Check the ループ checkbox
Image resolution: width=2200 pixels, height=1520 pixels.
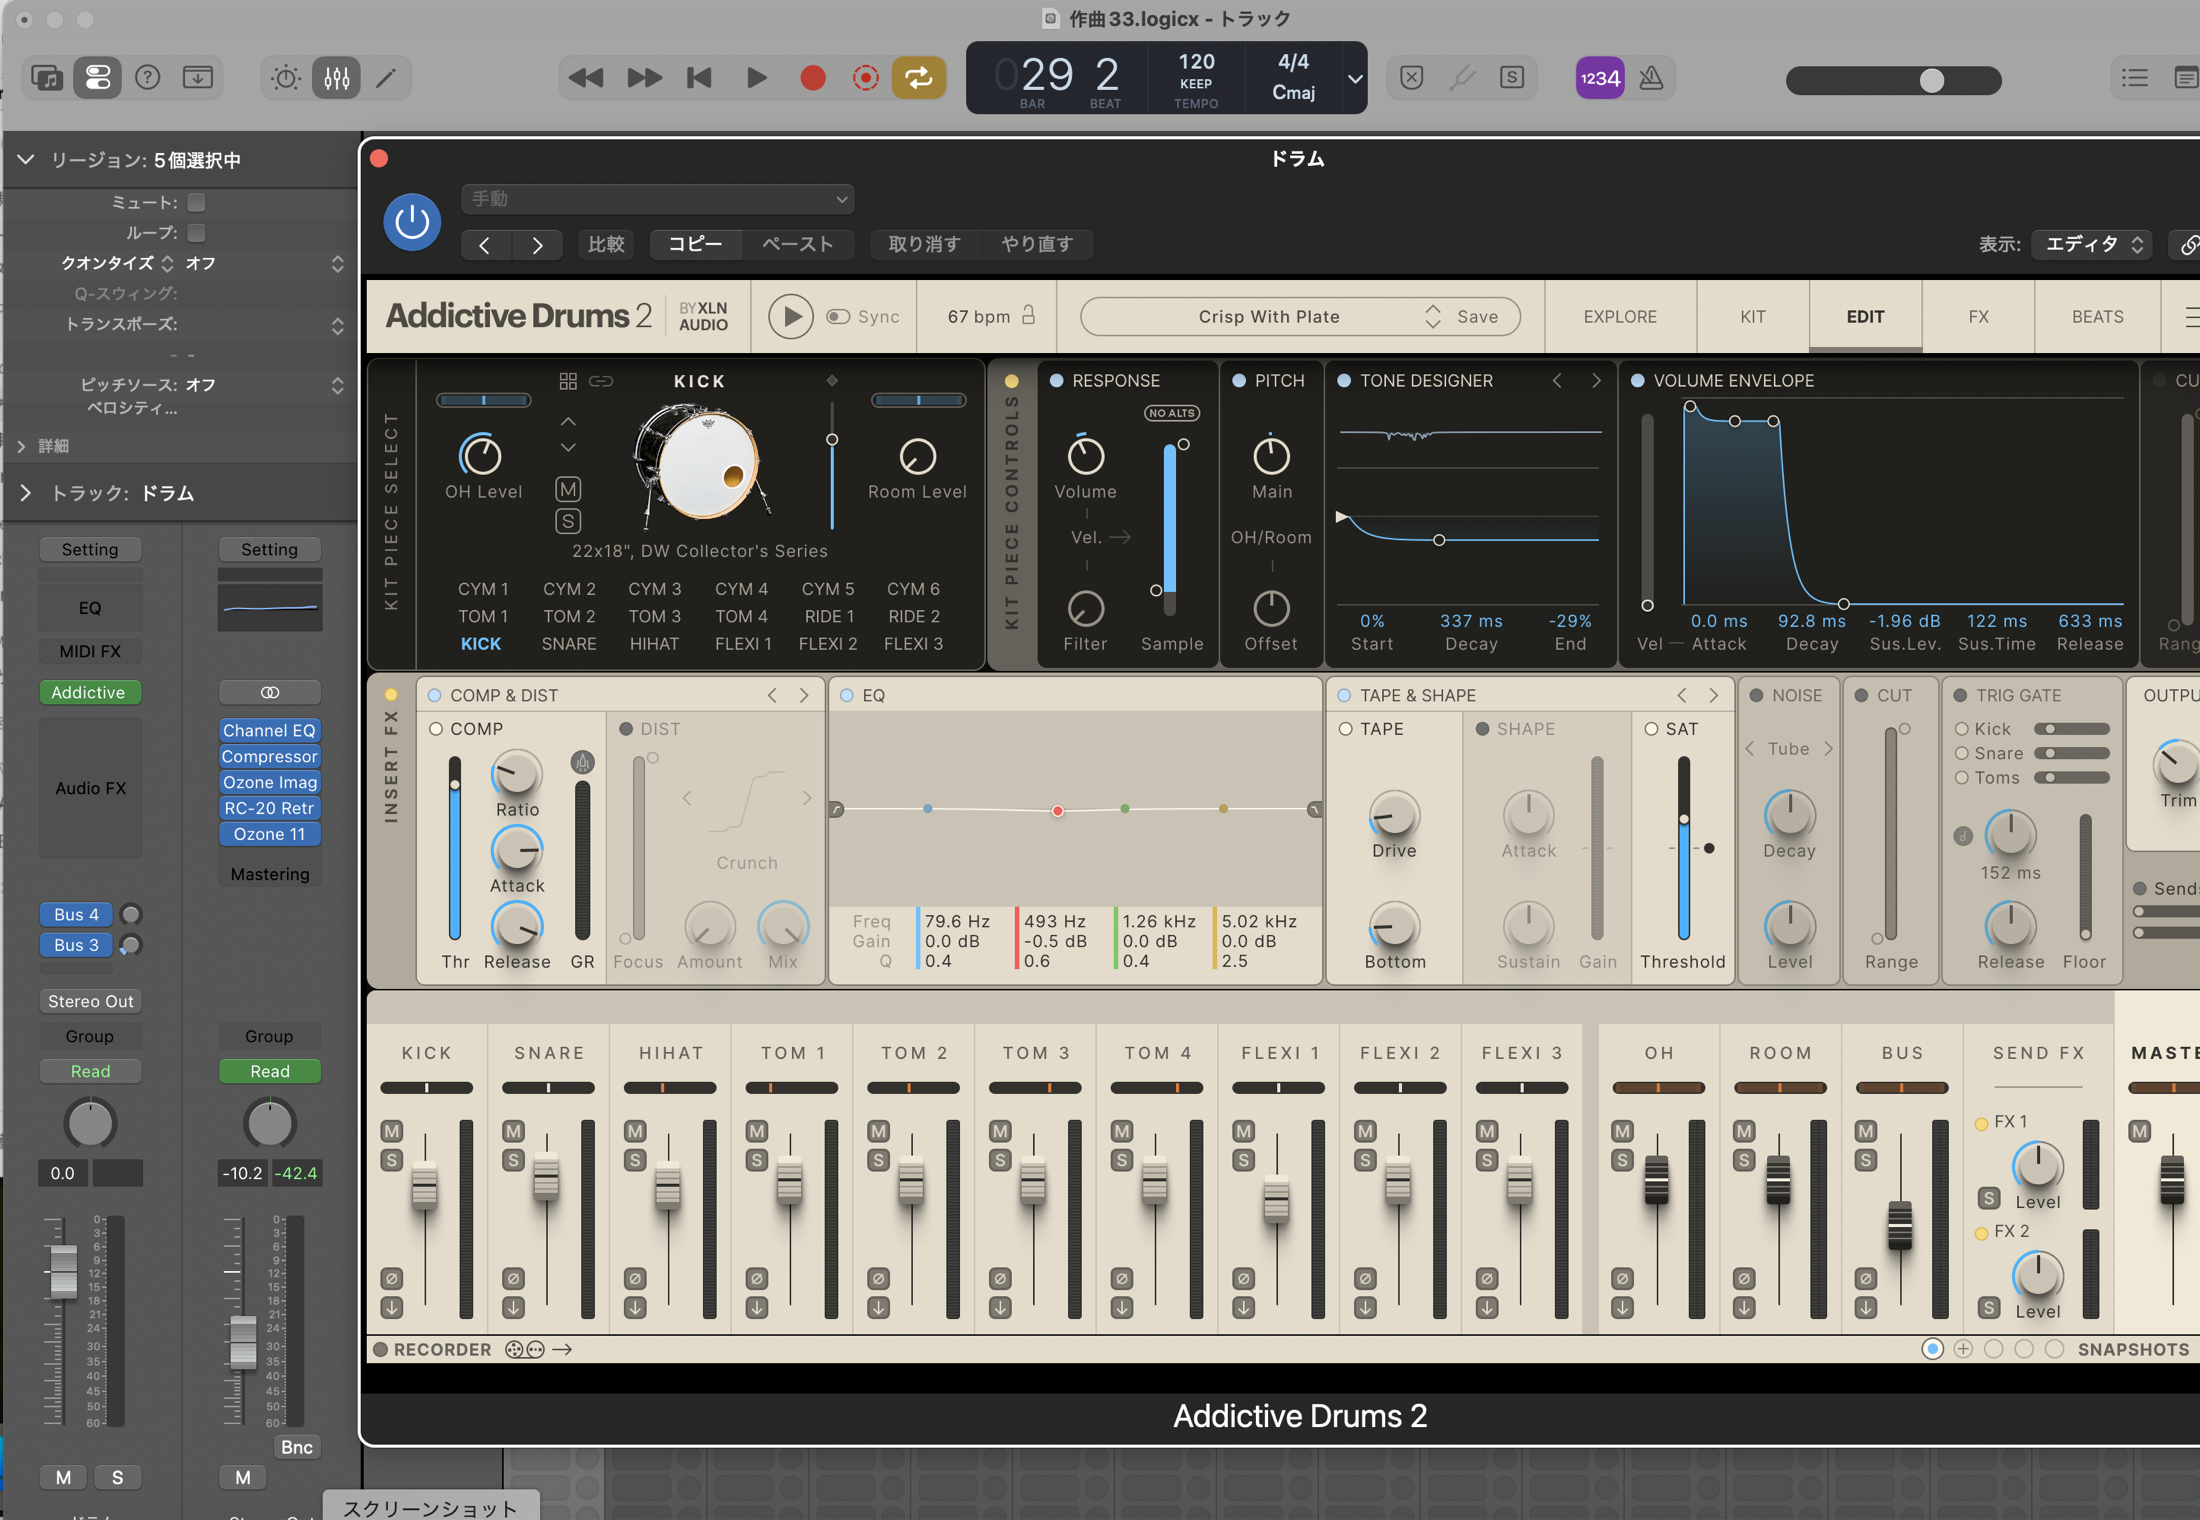[197, 233]
